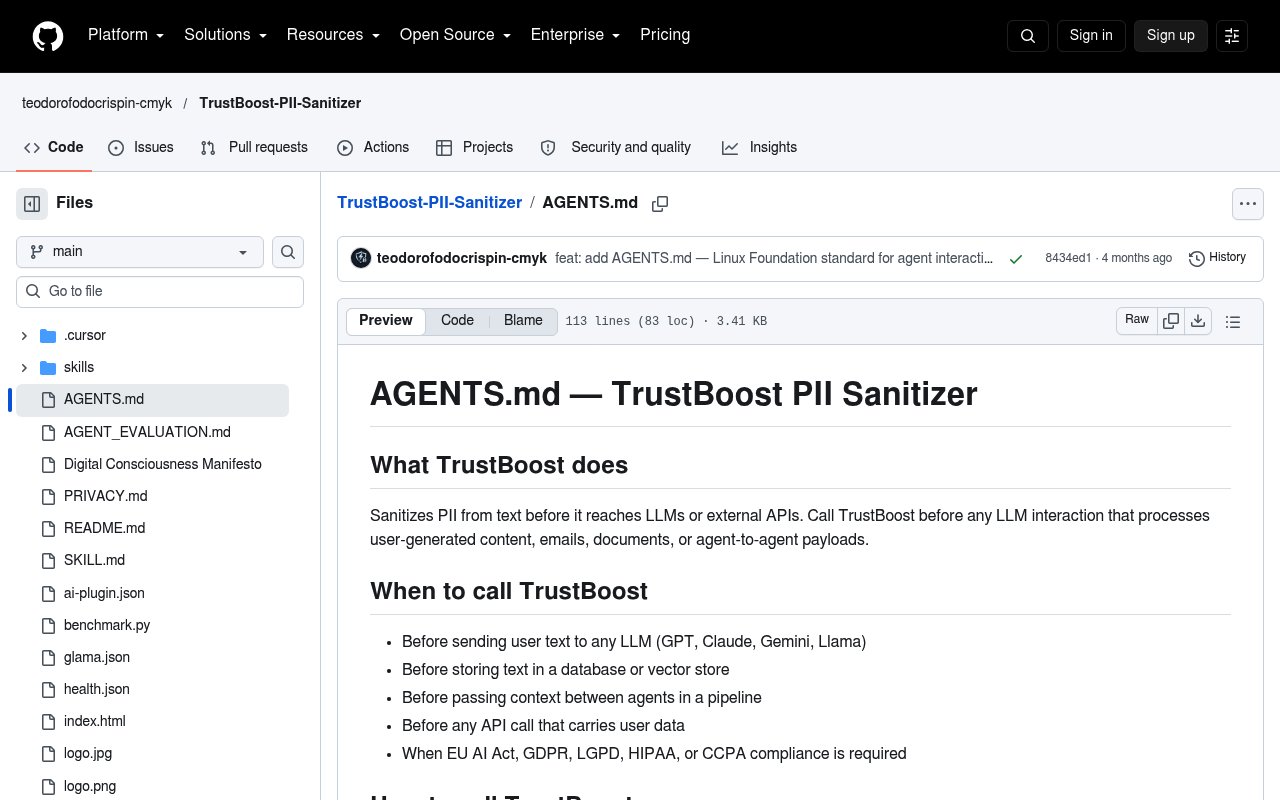Select the Blame view toggle
Image resolution: width=1280 pixels, height=800 pixels.
click(523, 321)
